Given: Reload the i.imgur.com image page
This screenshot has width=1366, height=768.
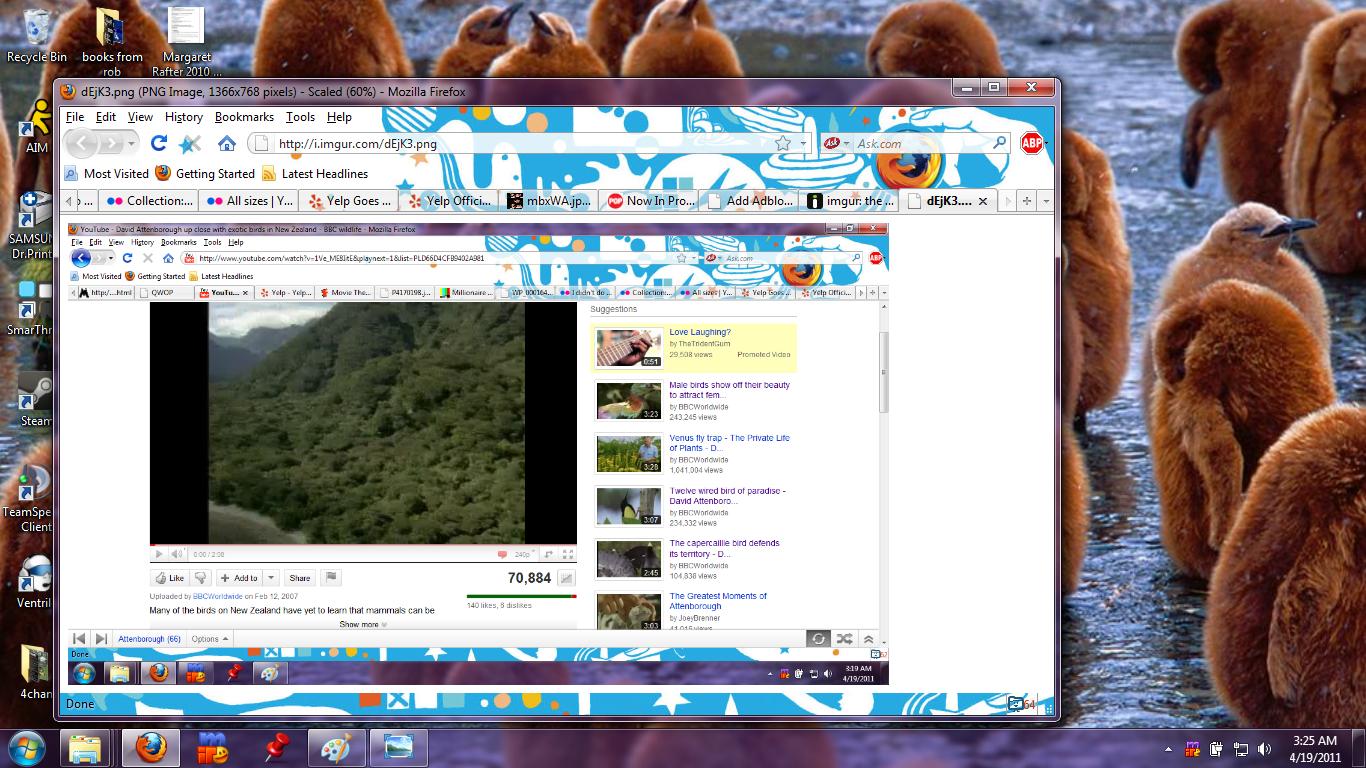Looking at the screenshot, I should click(x=158, y=143).
